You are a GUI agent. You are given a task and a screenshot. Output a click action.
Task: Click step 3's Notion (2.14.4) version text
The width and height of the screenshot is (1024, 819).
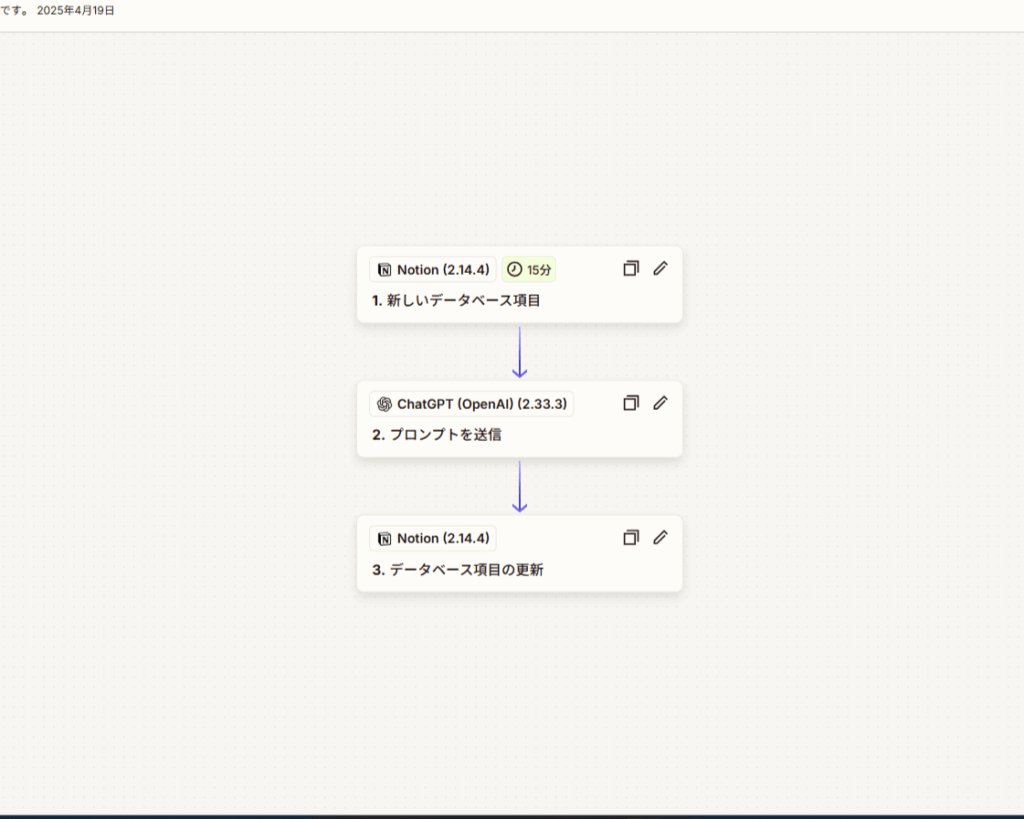[x=443, y=538]
